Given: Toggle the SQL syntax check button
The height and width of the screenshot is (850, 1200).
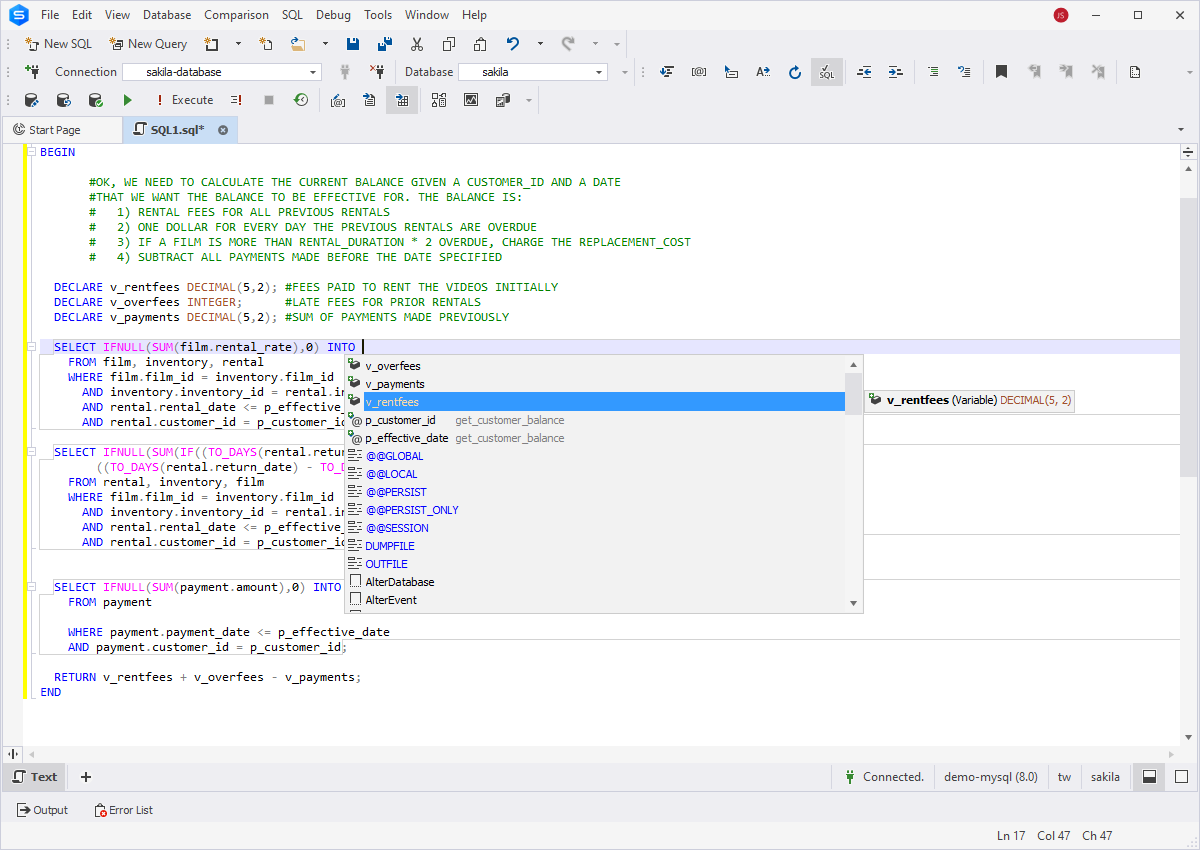Looking at the screenshot, I should pos(826,72).
